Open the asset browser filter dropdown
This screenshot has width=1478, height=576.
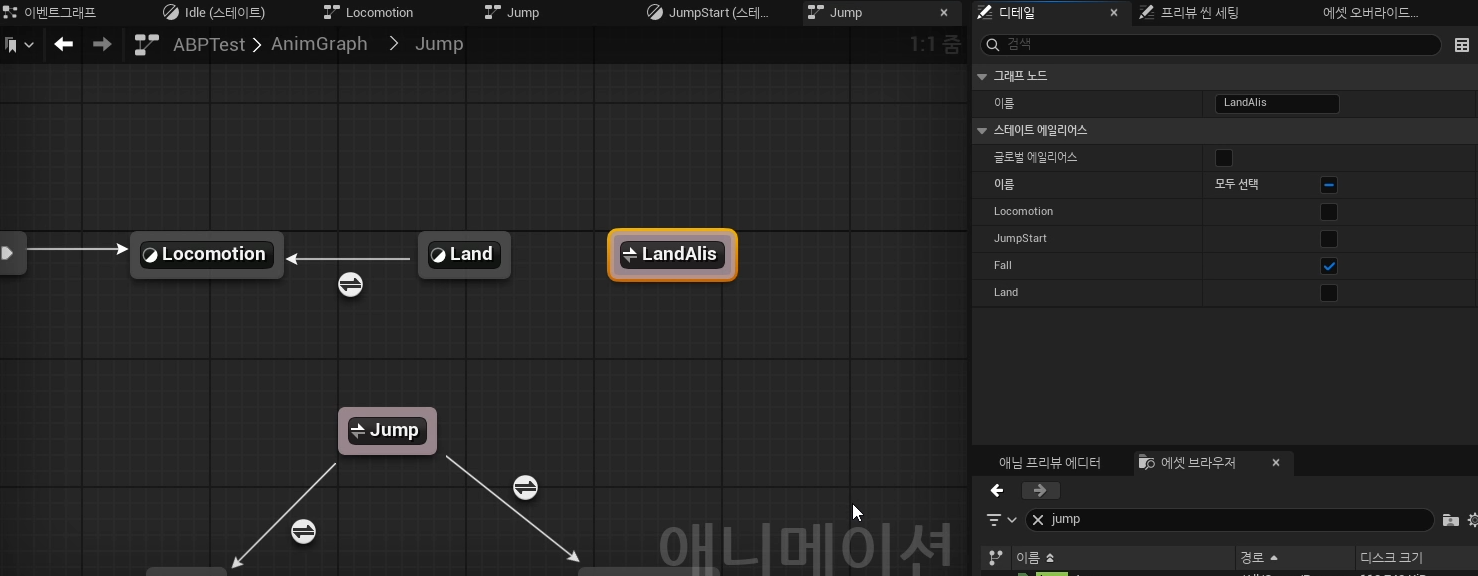[1001, 520]
